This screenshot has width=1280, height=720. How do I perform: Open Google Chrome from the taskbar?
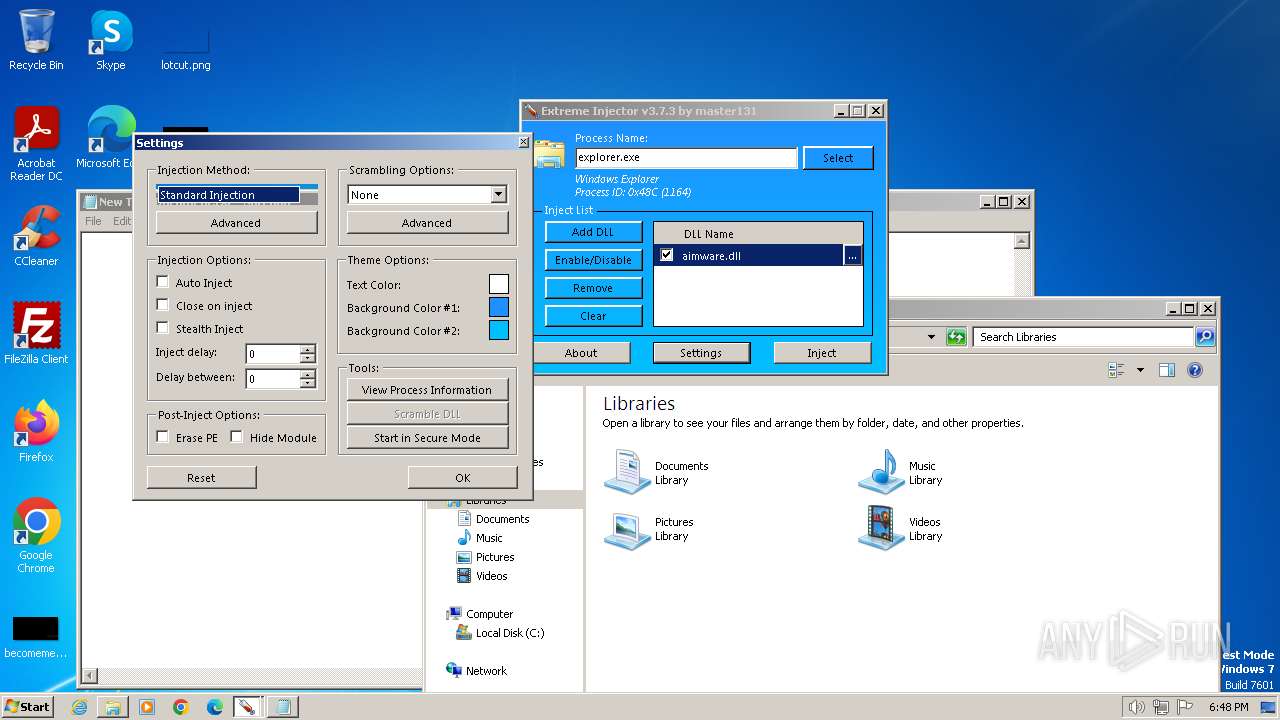point(181,707)
